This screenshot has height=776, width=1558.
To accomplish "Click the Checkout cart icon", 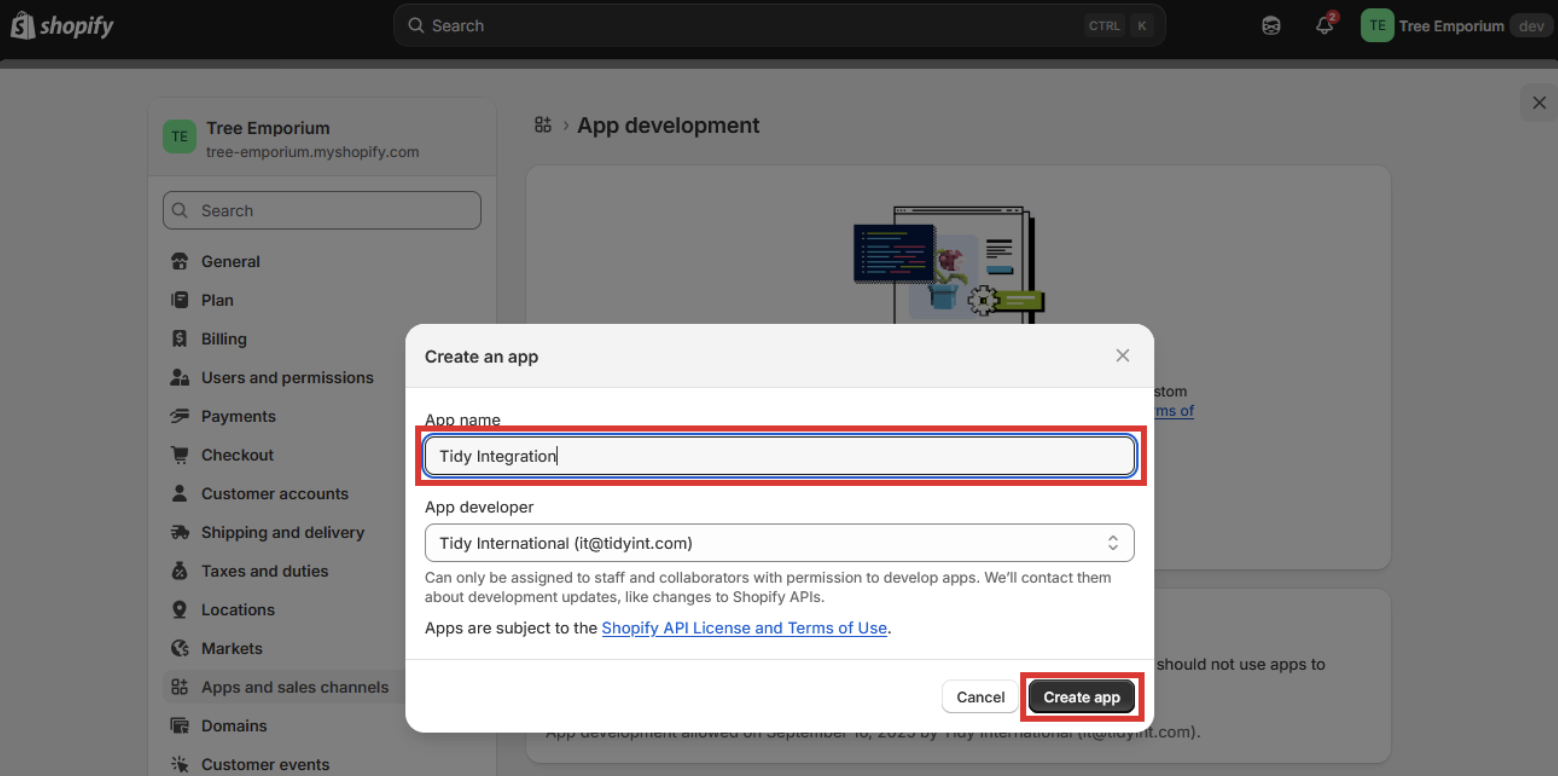I will click(x=180, y=455).
